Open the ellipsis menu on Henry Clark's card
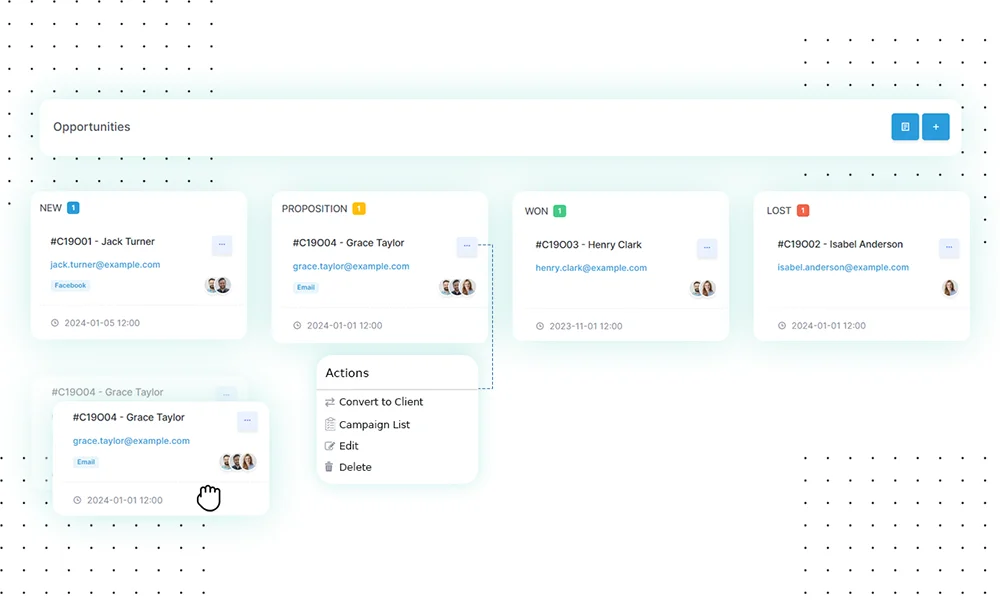1000x614 pixels. coord(707,248)
